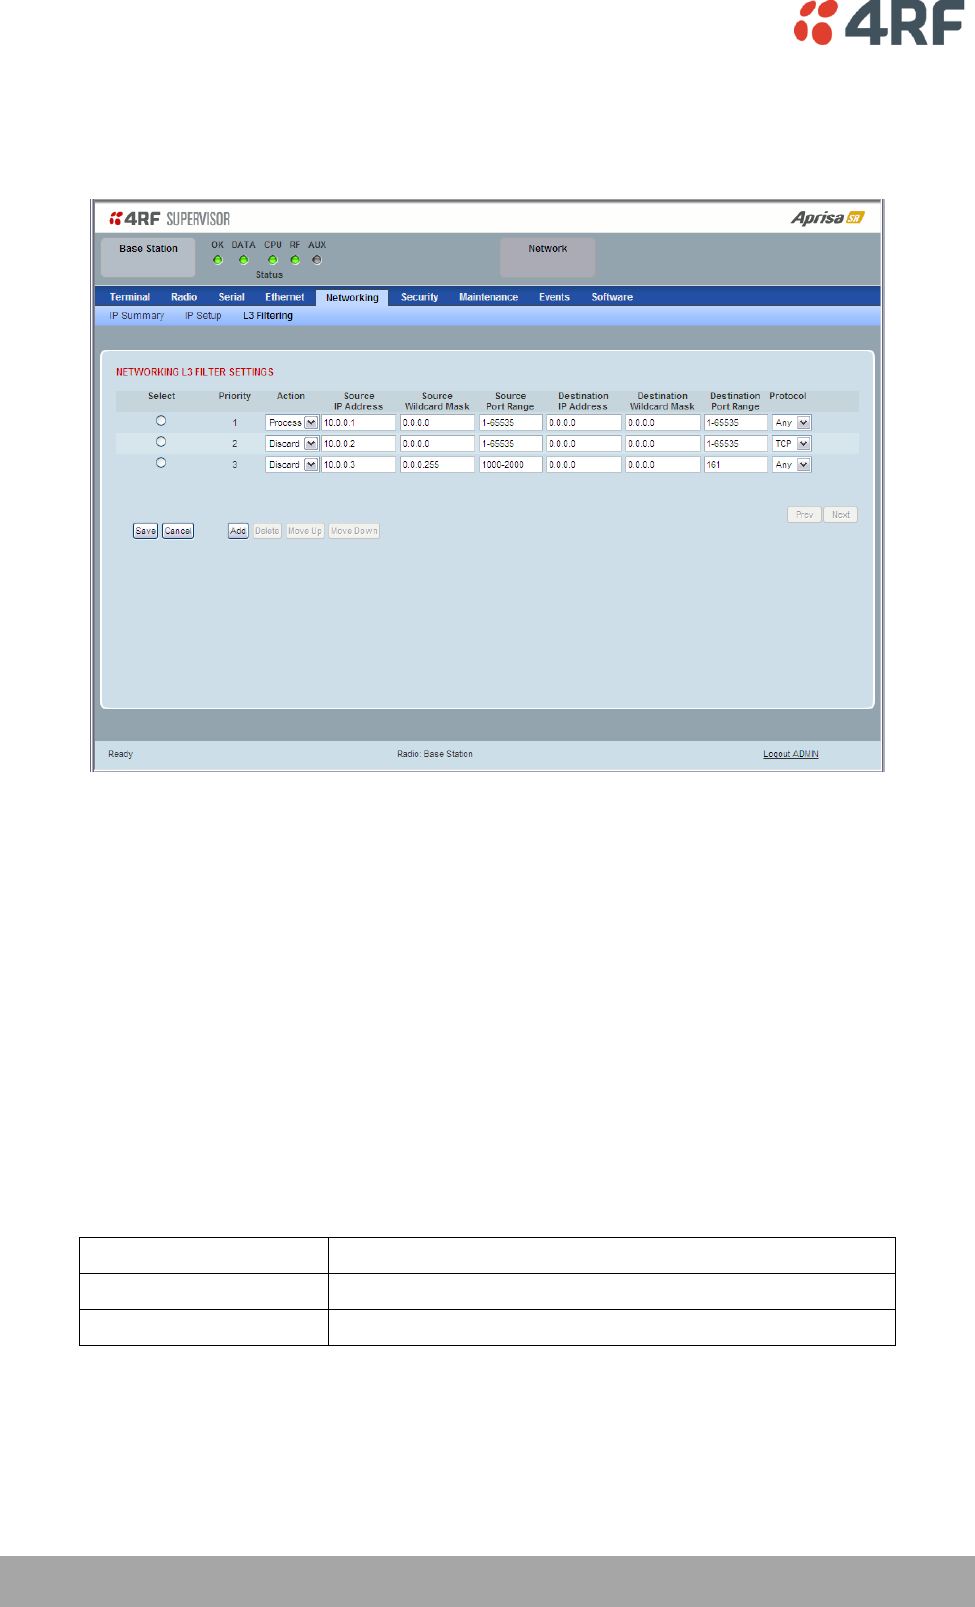This screenshot has height=1607, width=975.
Task: Save the L3 filter settings
Action: click(146, 531)
